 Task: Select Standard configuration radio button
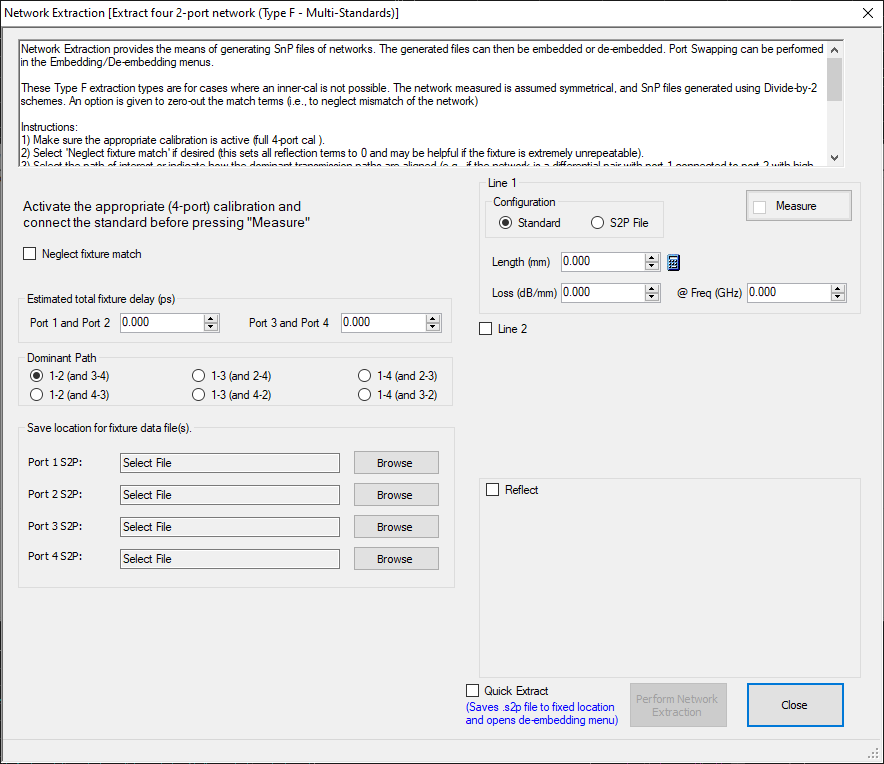tap(506, 223)
